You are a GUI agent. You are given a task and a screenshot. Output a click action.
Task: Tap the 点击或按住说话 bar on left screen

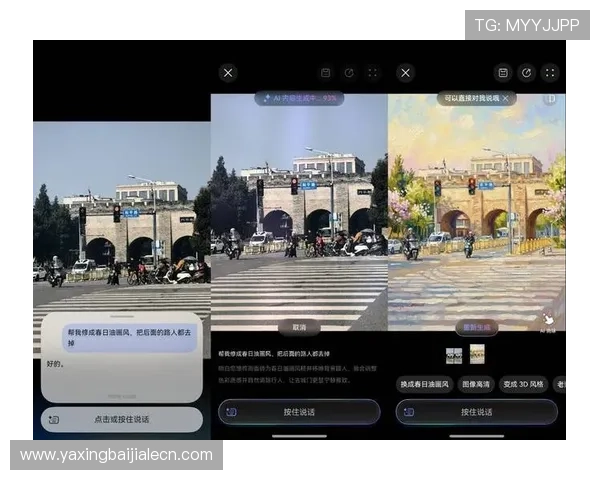(x=122, y=420)
